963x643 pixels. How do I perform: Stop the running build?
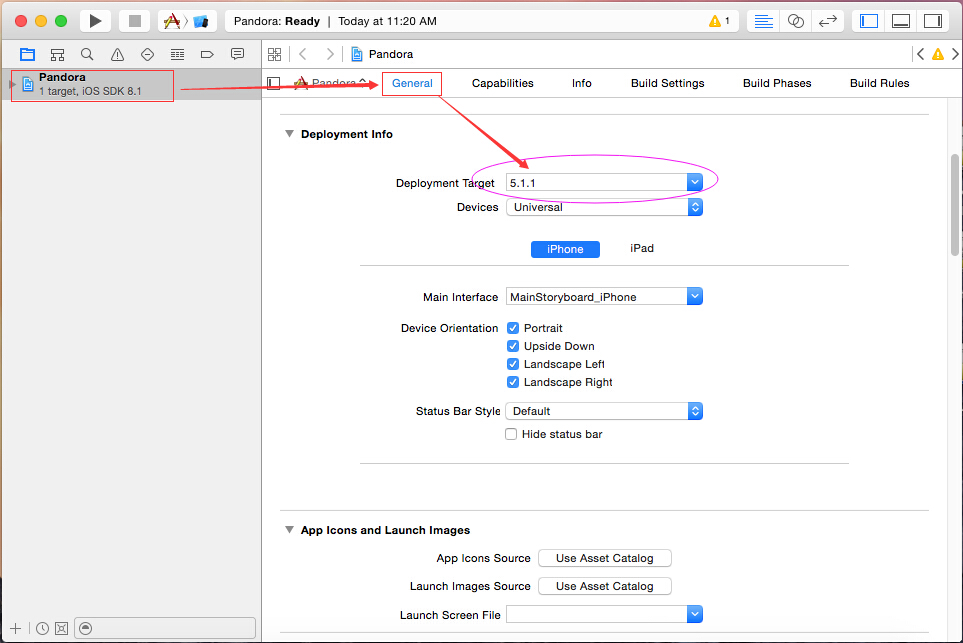click(x=135, y=21)
